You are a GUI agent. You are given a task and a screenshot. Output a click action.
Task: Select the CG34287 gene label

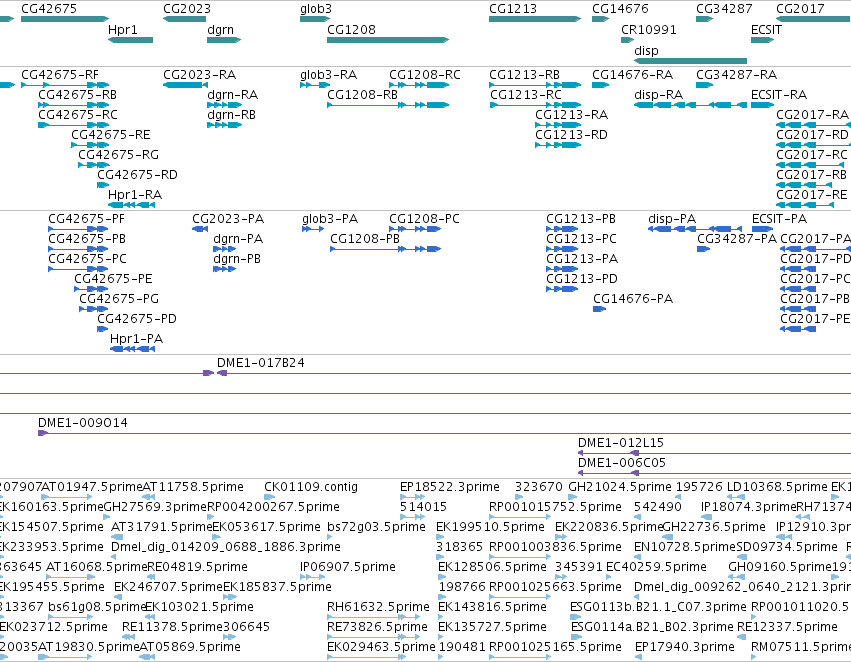coord(724,9)
